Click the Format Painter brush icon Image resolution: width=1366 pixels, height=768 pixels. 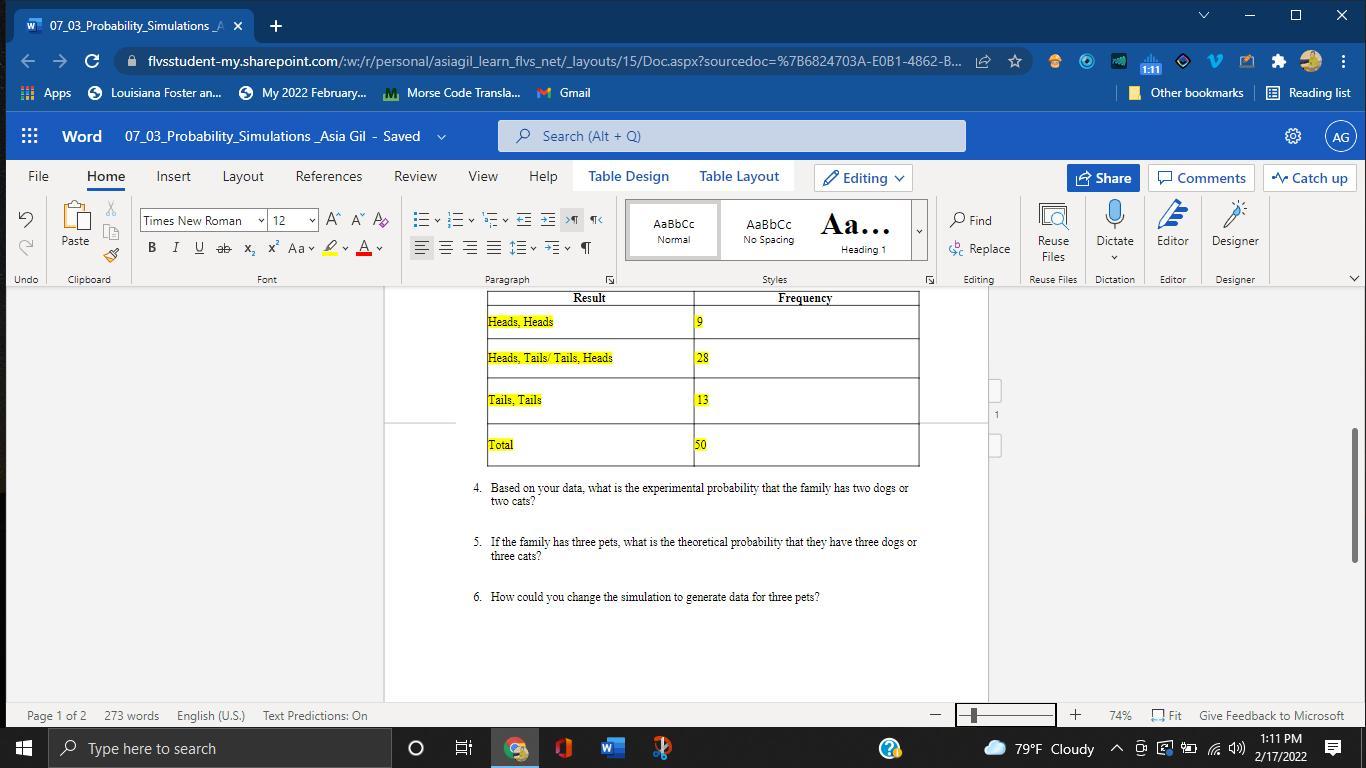[x=111, y=255]
